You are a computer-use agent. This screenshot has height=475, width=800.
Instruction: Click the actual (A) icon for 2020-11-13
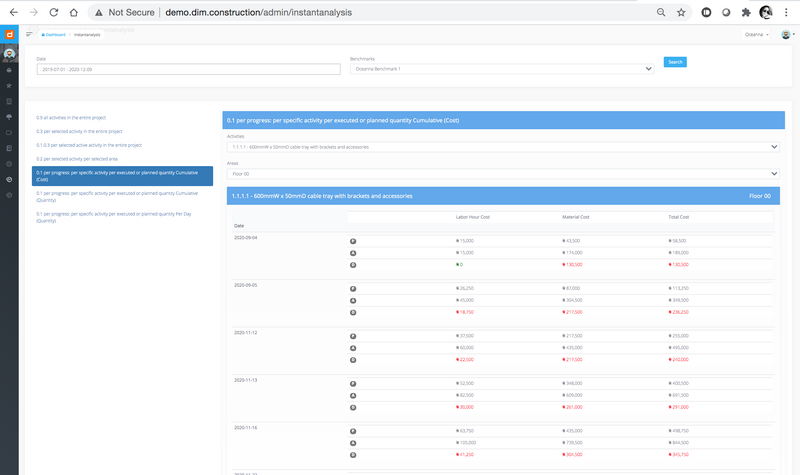(x=353, y=395)
